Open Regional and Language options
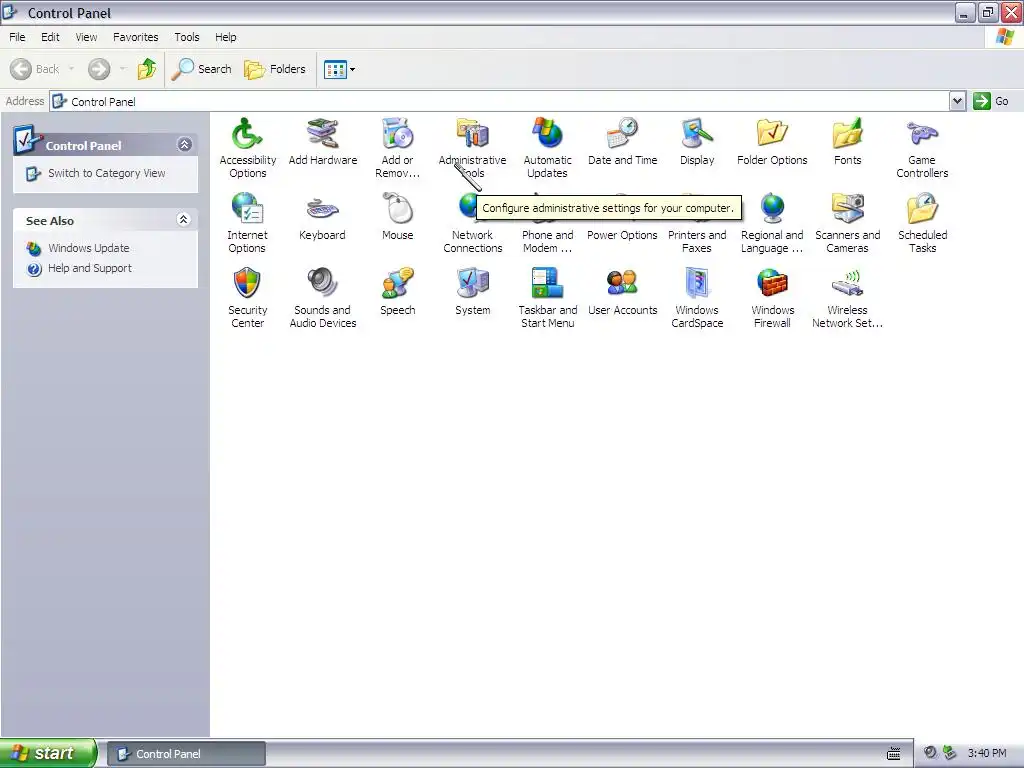The image size is (1024, 768). coord(772,223)
